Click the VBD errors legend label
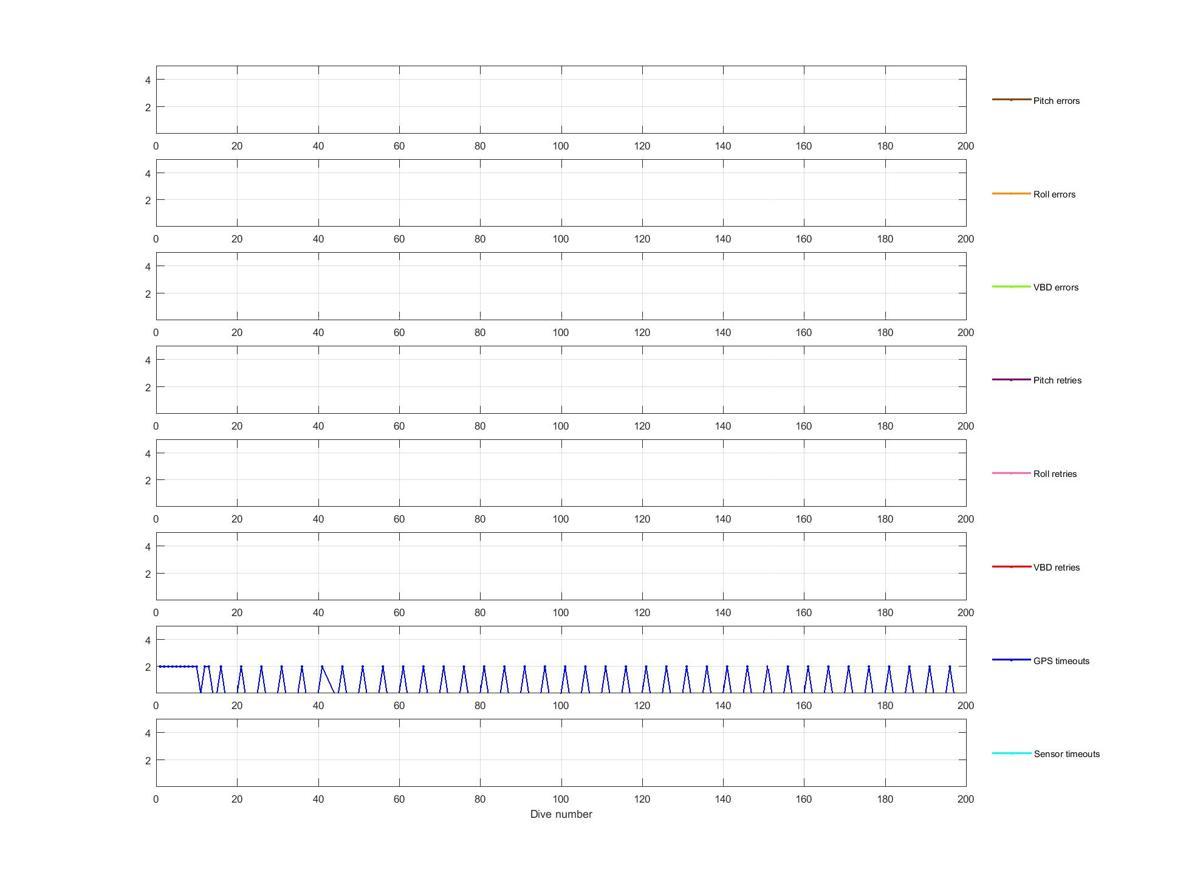Screen dimensions: 1200x885 click(x=1055, y=287)
